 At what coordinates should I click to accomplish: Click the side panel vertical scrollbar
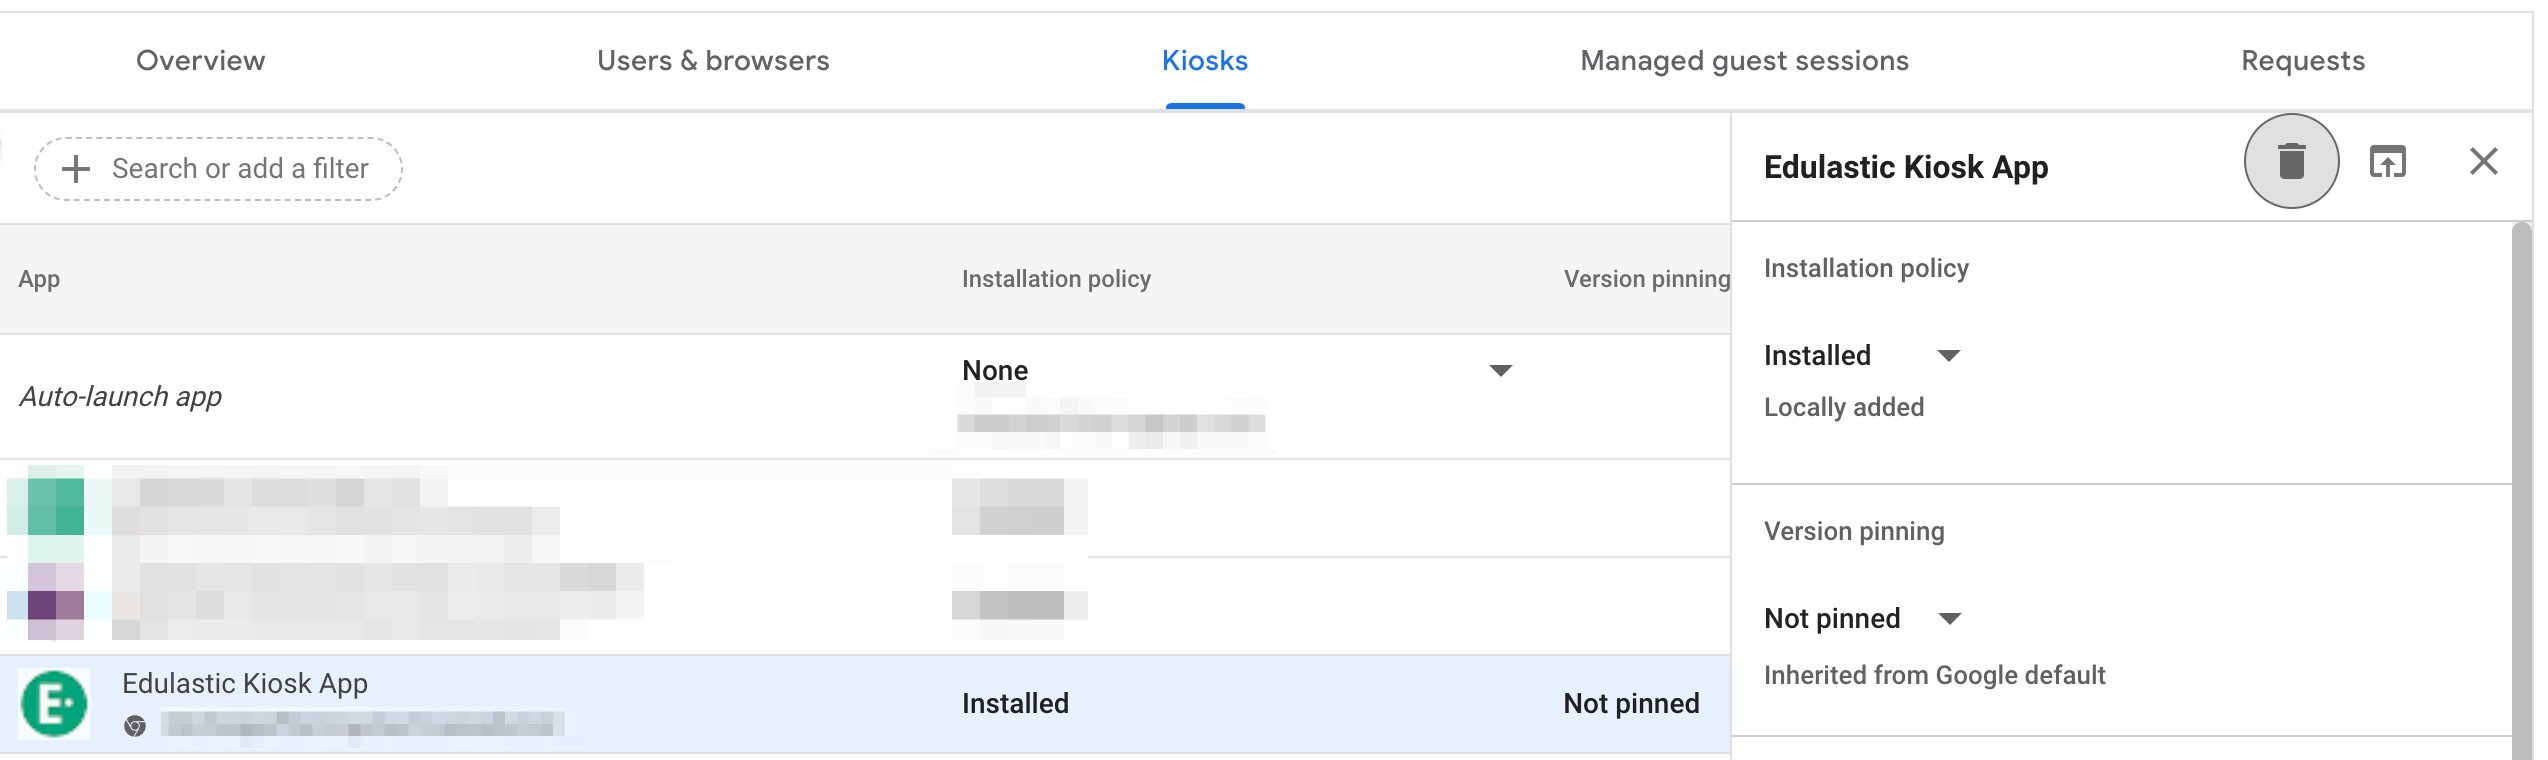pyautogui.click(x=2521, y=490)
